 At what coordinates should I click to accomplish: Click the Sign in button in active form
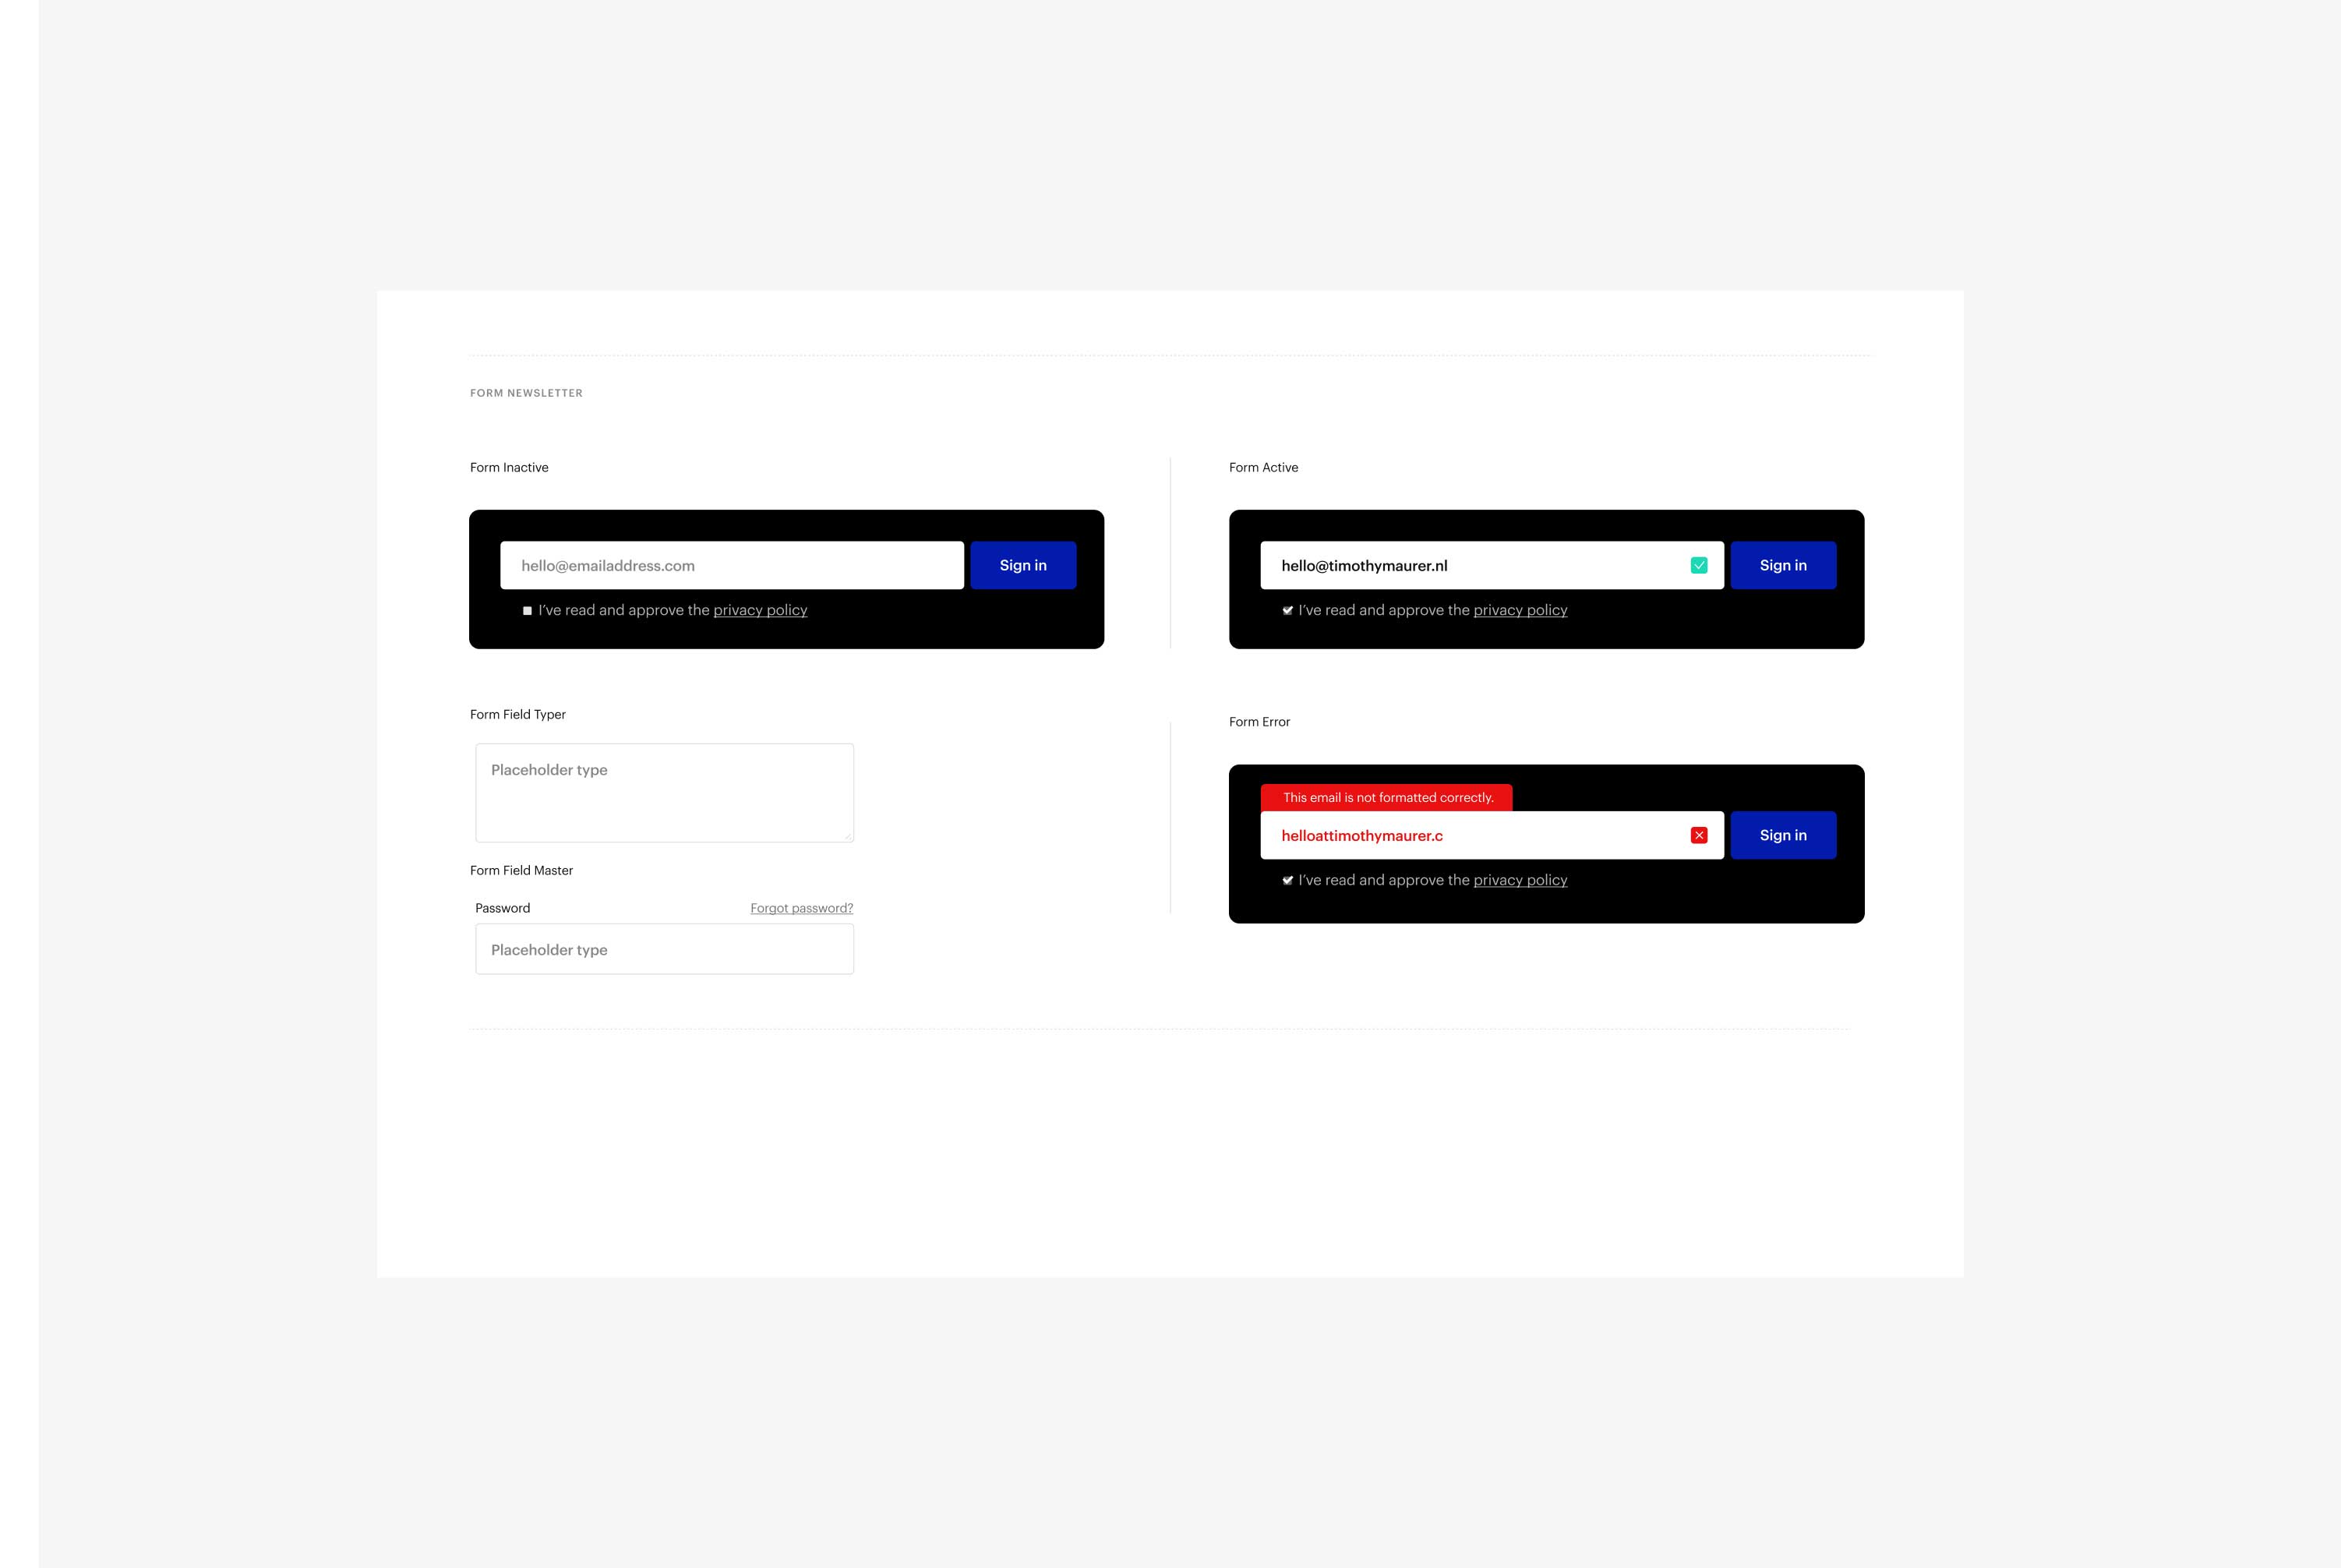1783,565
